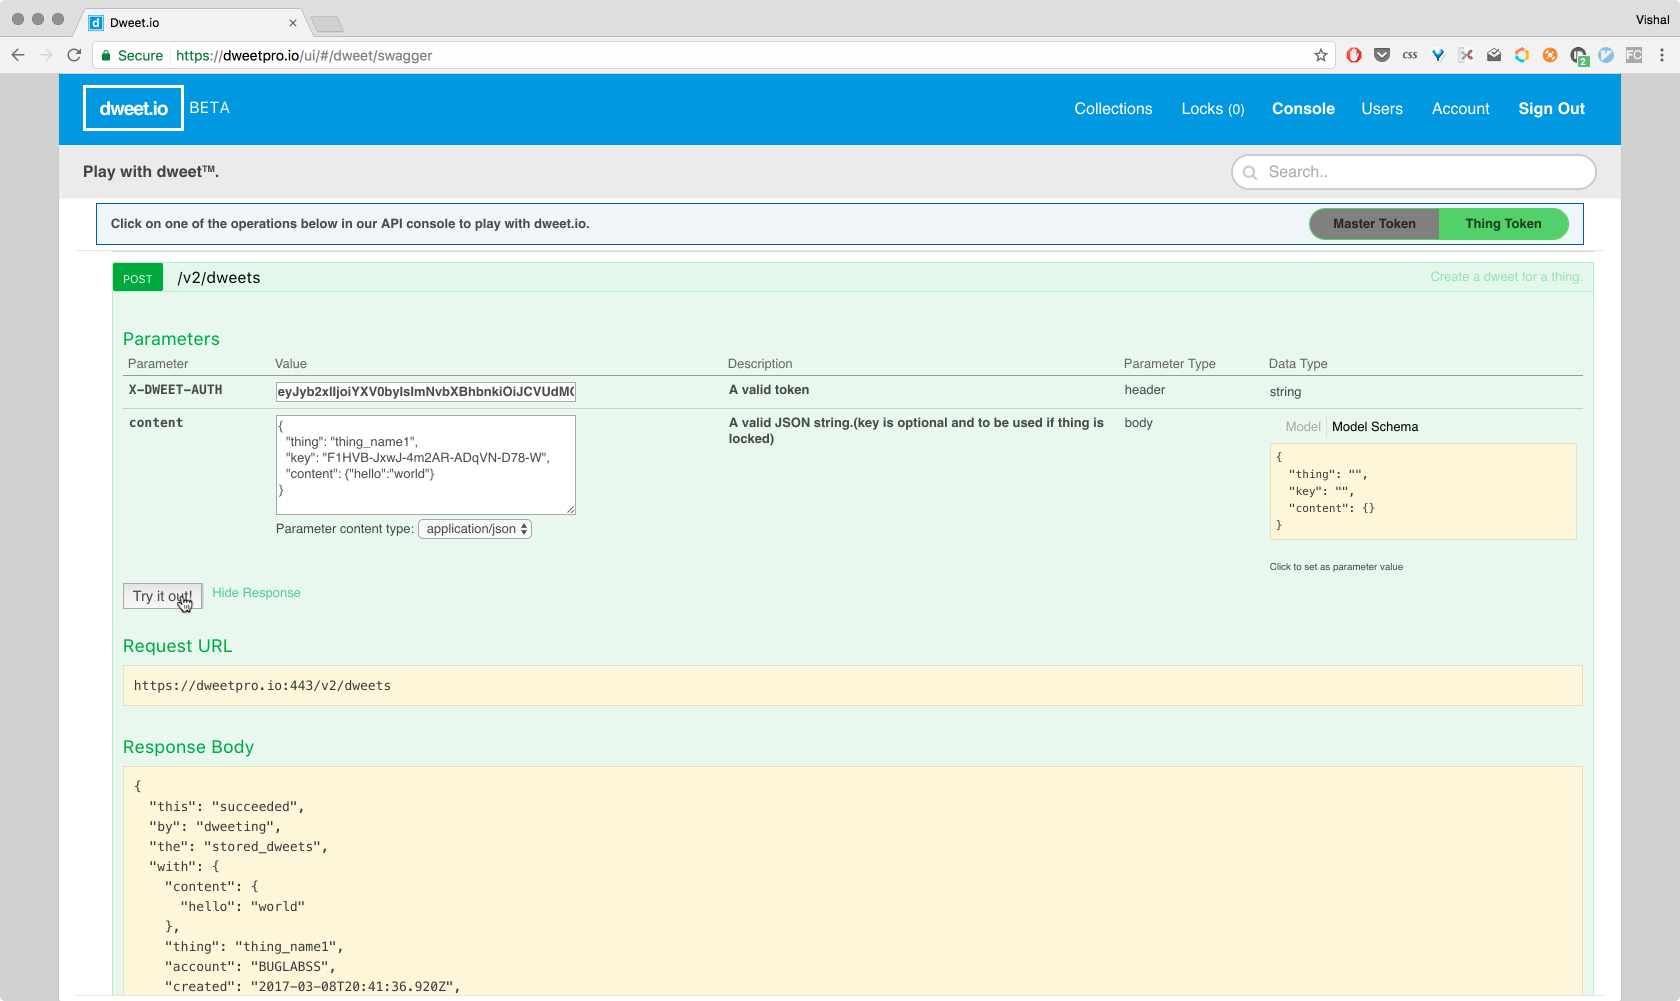Focus the Search.. field

pos(1413,172)
